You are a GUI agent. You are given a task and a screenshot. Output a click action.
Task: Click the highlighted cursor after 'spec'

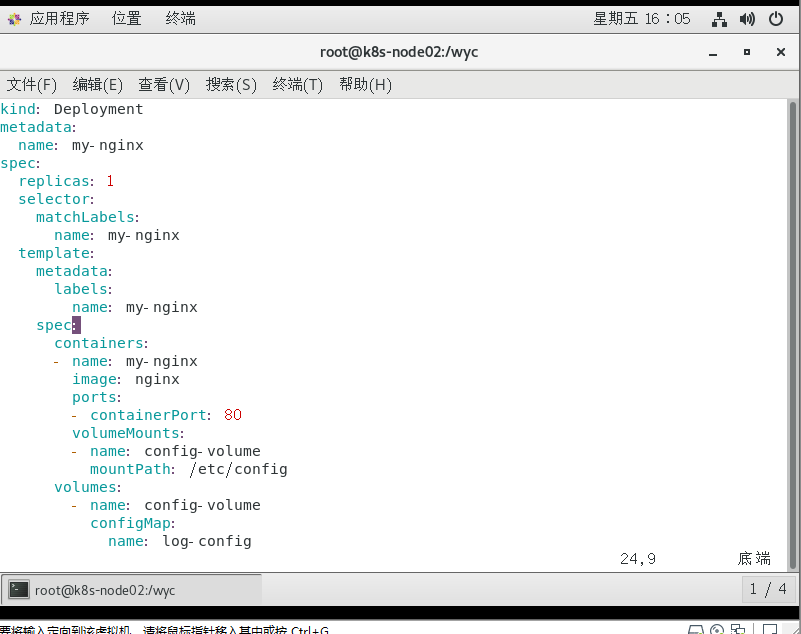76,325
